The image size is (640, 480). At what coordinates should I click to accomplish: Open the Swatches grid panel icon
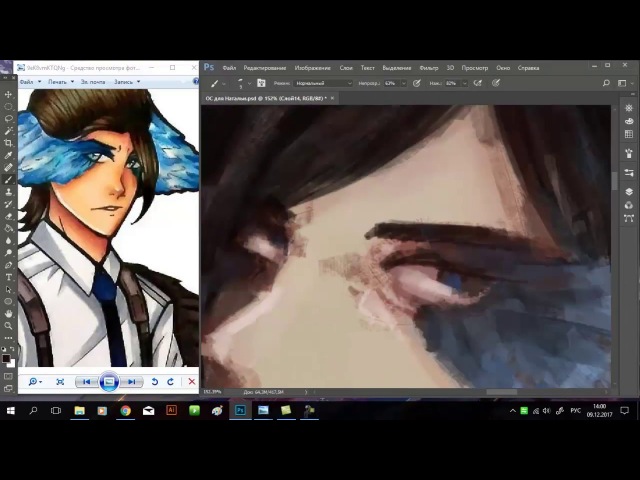(629, 134)
